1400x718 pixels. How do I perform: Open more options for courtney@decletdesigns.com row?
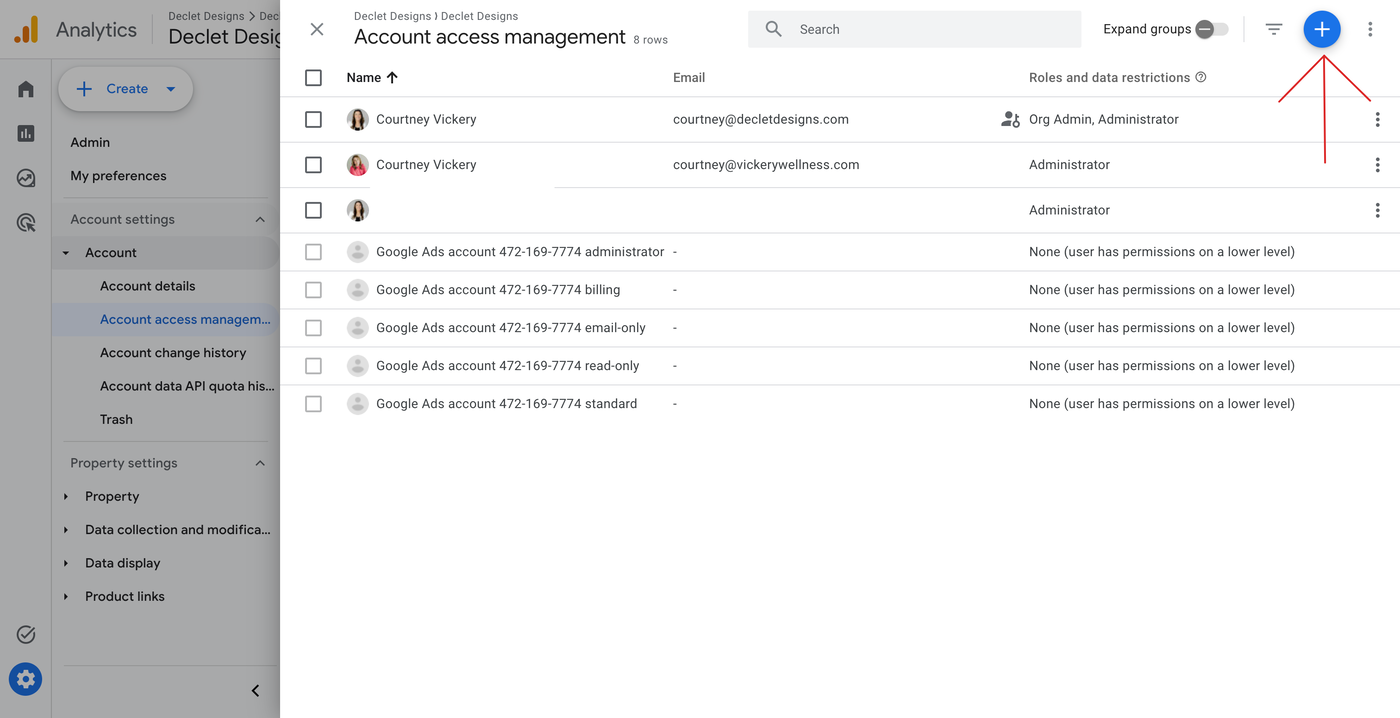(1377, 120)
